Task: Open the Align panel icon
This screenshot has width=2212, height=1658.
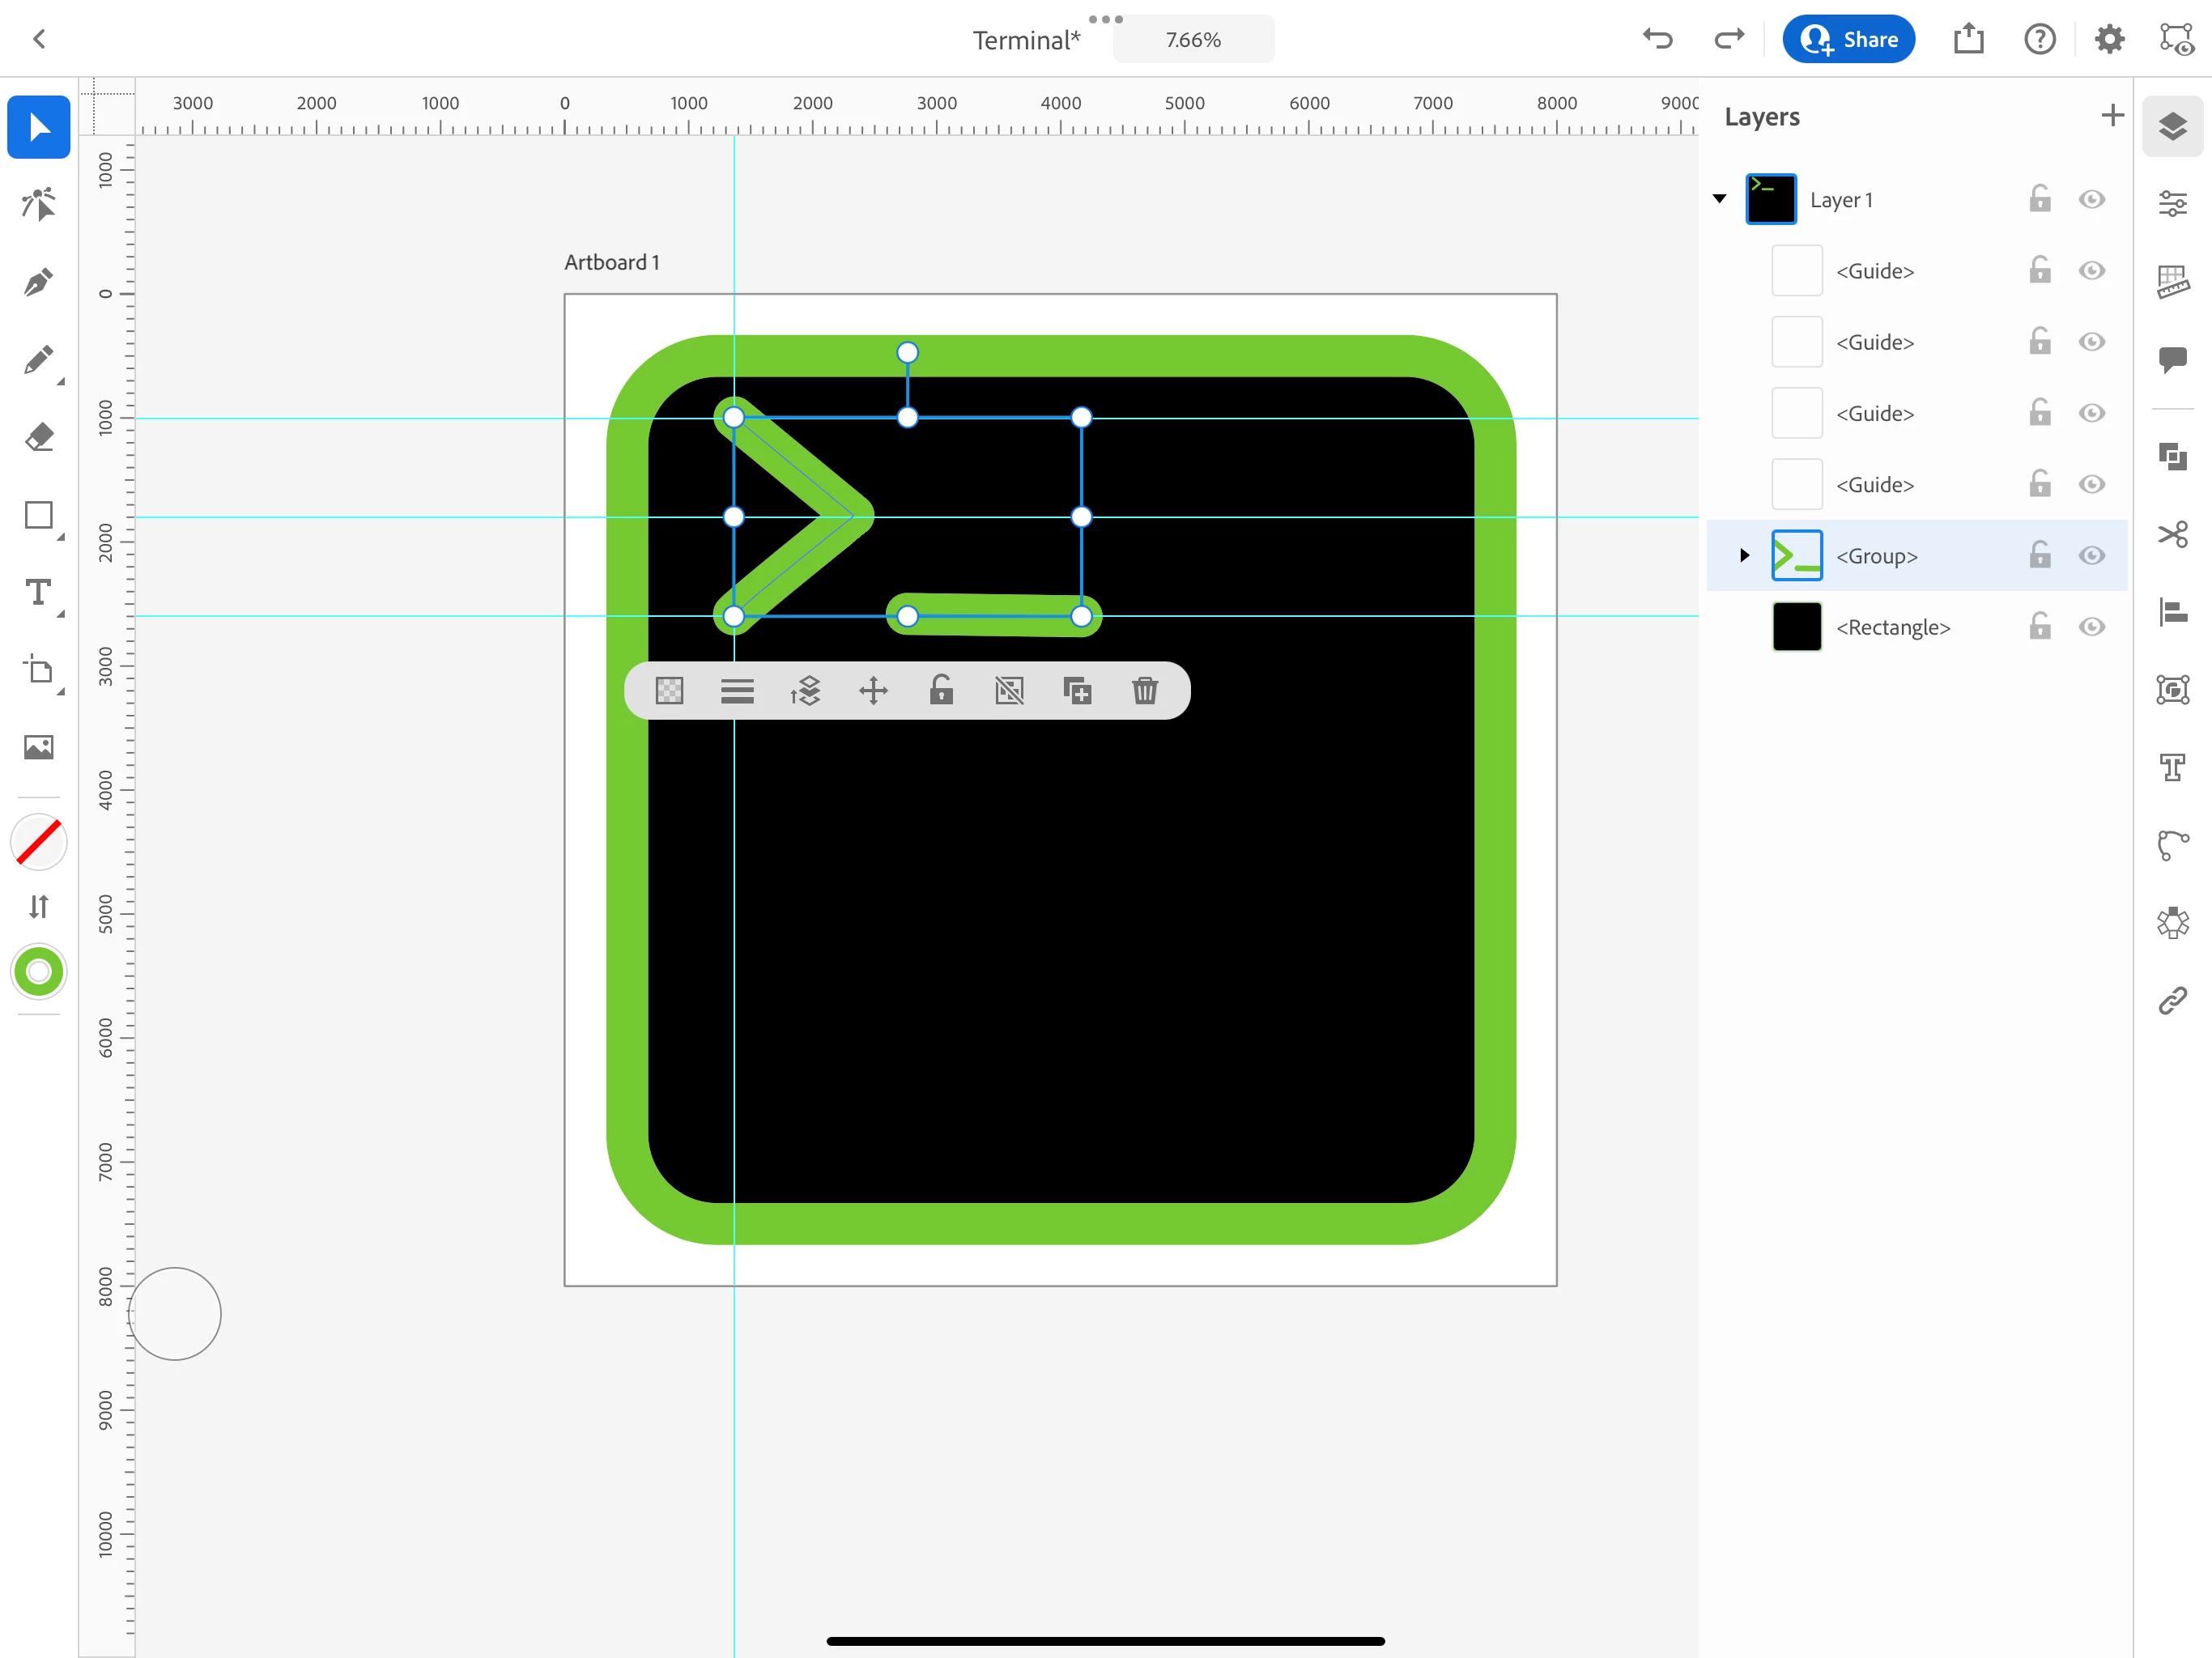Action: click(2172, 612)
